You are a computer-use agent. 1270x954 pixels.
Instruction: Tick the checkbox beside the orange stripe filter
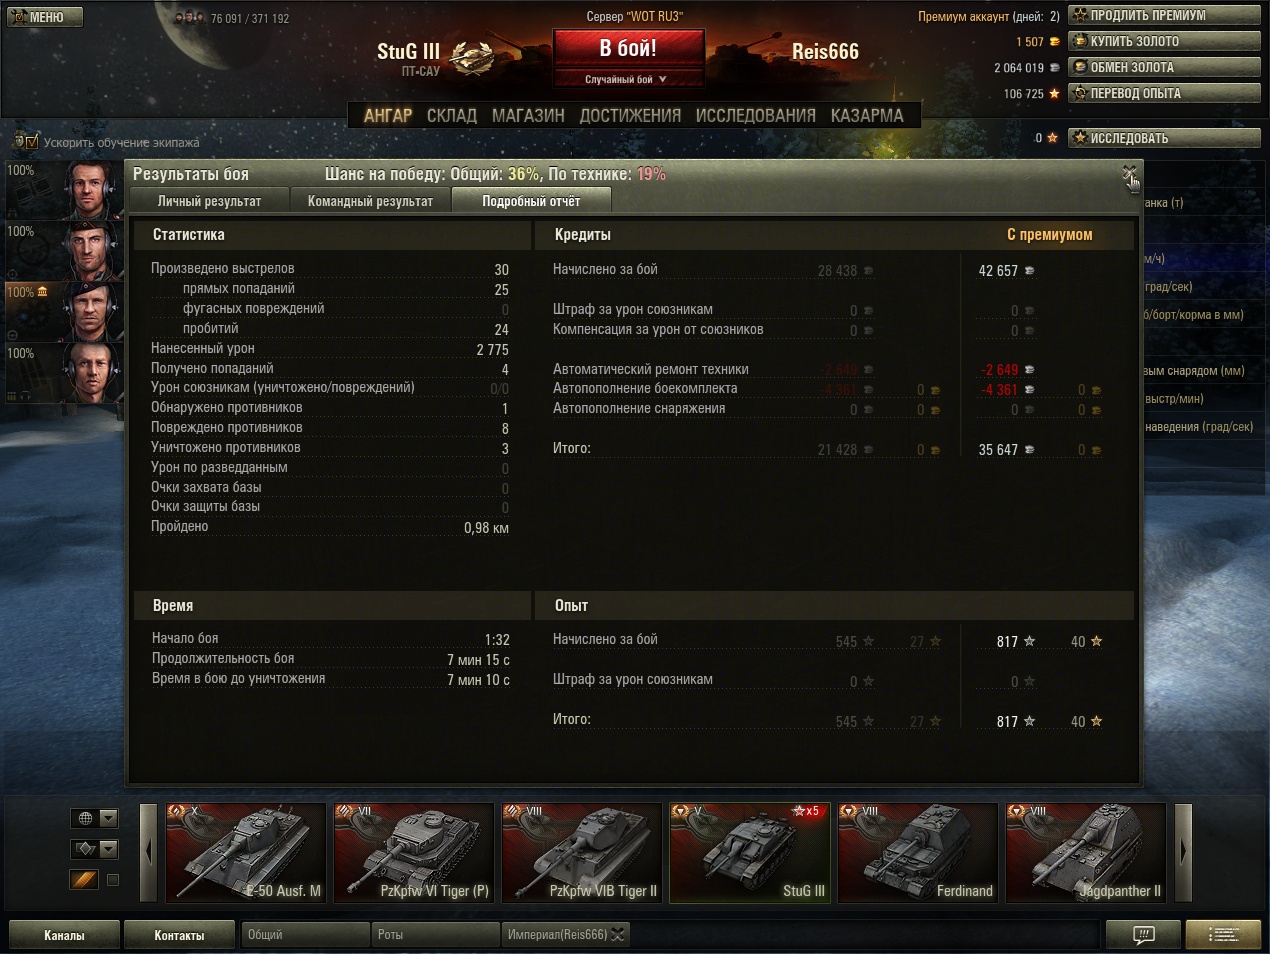click(113, 880)
